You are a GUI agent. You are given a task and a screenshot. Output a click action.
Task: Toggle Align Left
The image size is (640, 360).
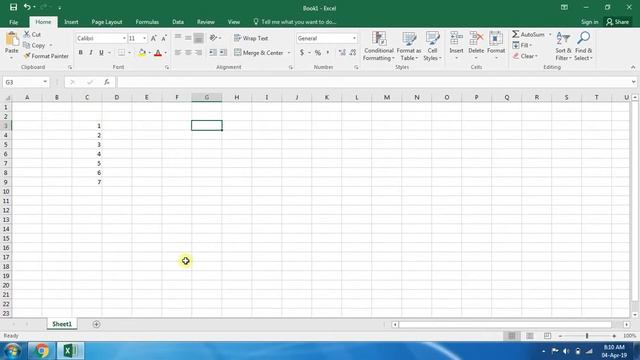click(178, 53)
